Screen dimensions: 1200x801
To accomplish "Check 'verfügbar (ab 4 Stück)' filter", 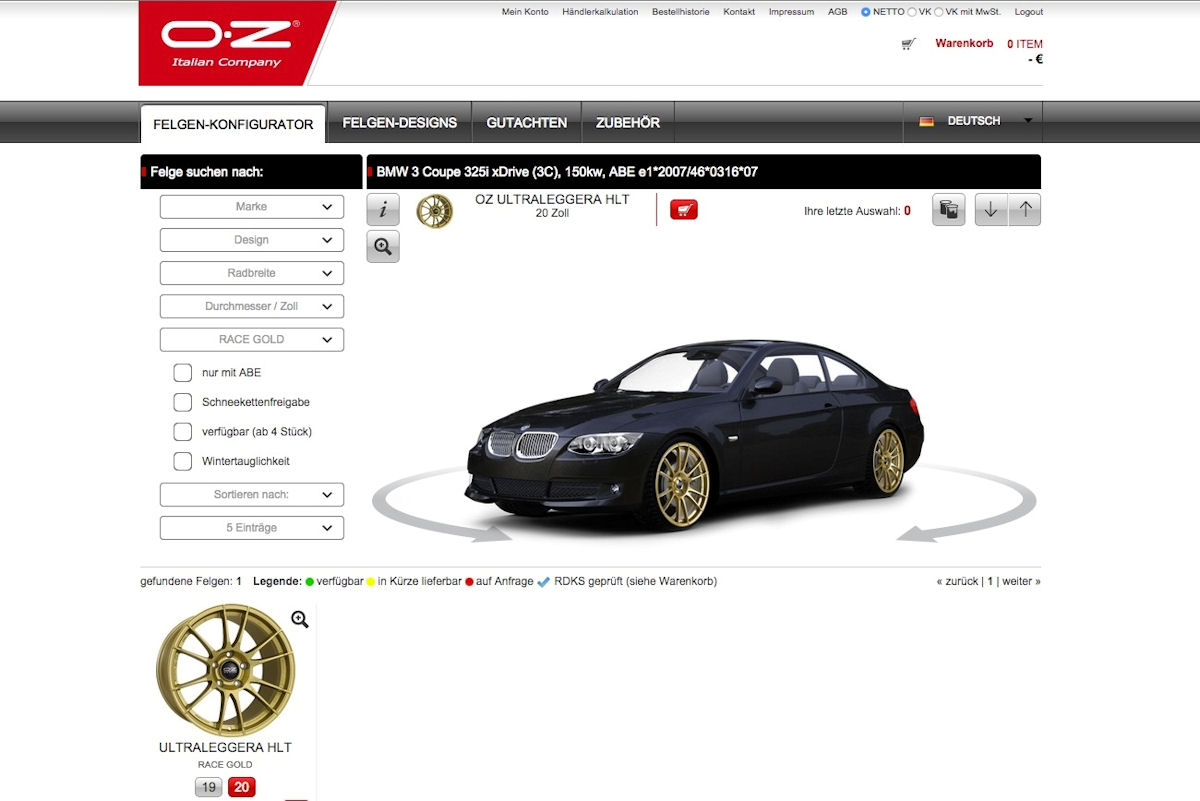I will [x=183, y=432].
